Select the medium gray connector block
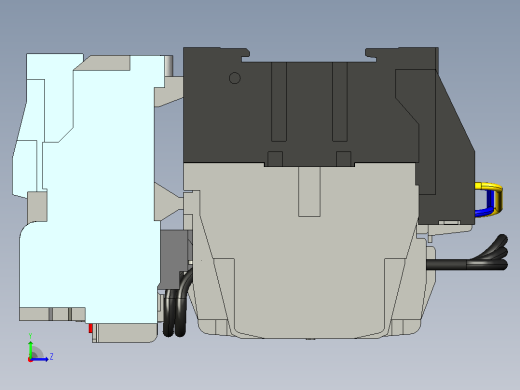Image resolution: width=520 pixels, height=390 pixels. point(175,259)
